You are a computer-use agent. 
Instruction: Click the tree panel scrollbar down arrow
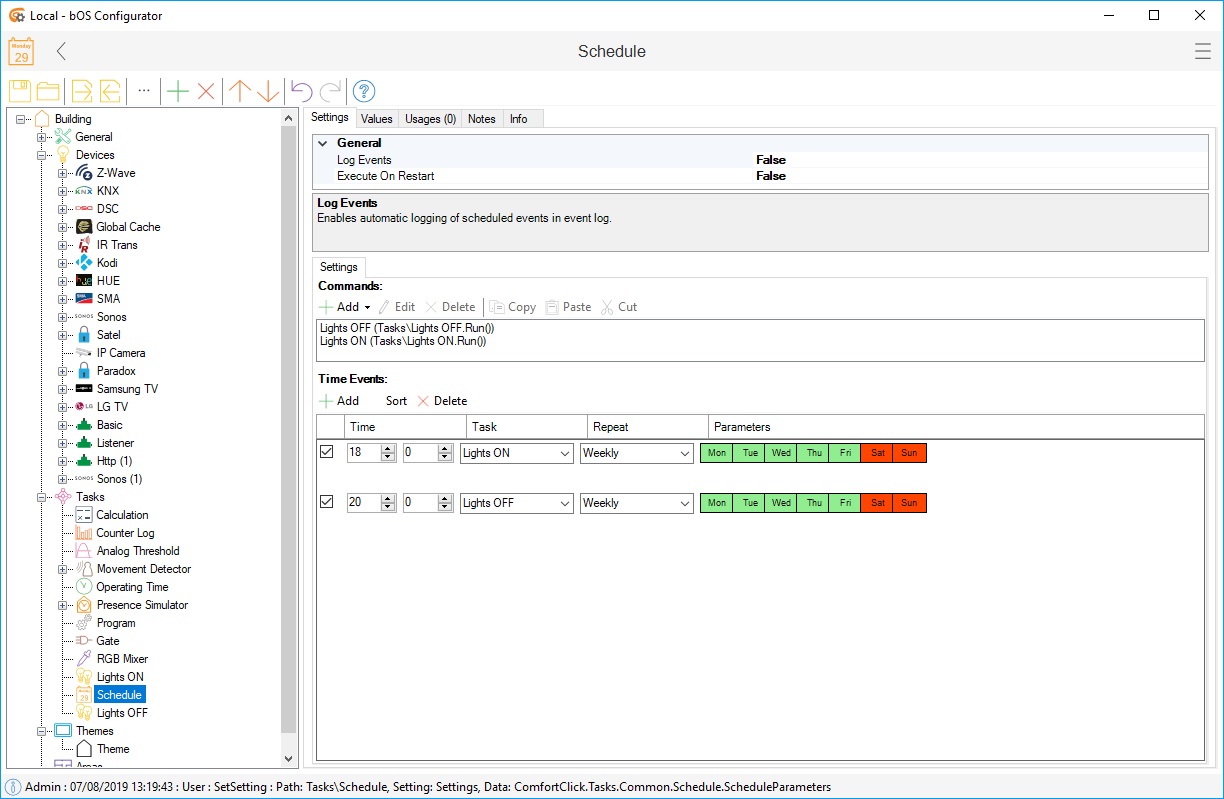289,760
